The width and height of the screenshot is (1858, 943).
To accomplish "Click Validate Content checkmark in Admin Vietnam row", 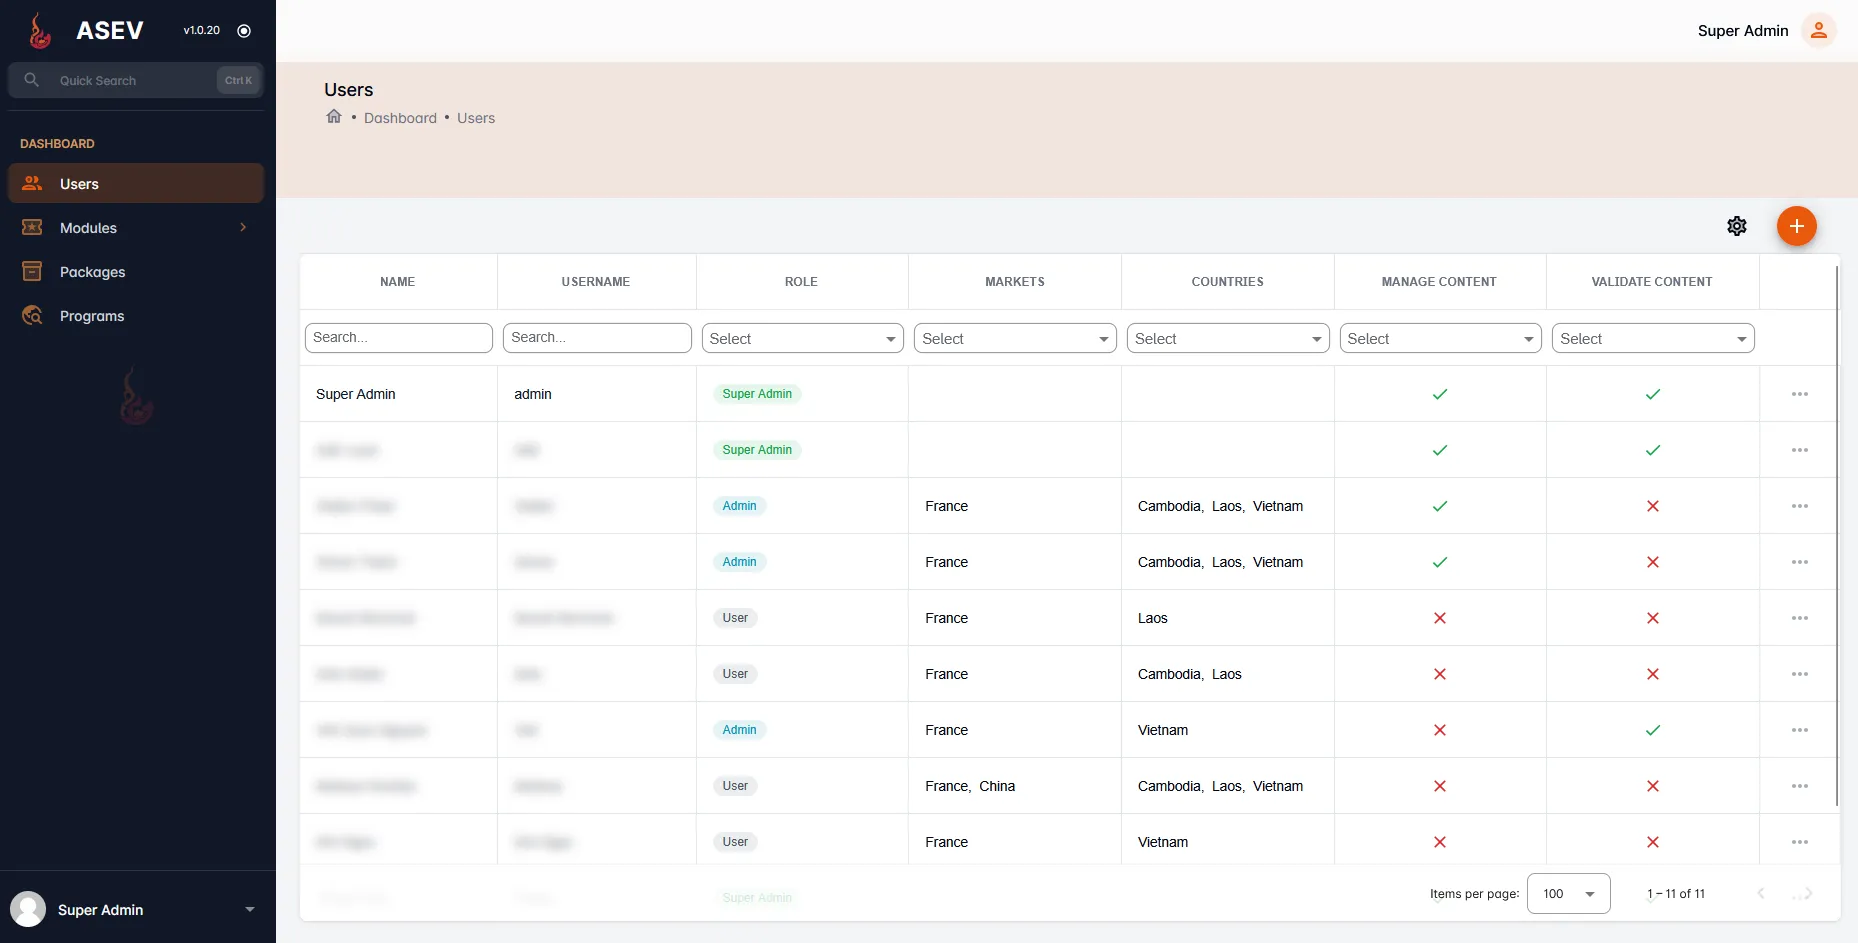I will point(1653,730).
